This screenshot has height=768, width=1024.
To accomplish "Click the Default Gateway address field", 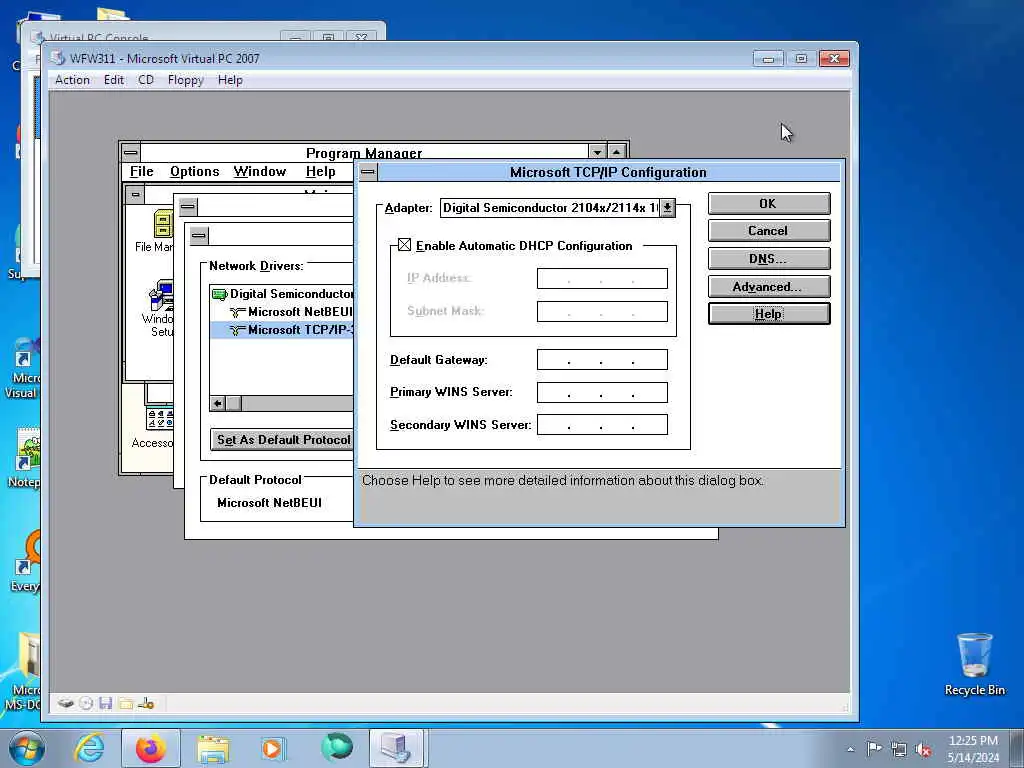I will [602, 360].
